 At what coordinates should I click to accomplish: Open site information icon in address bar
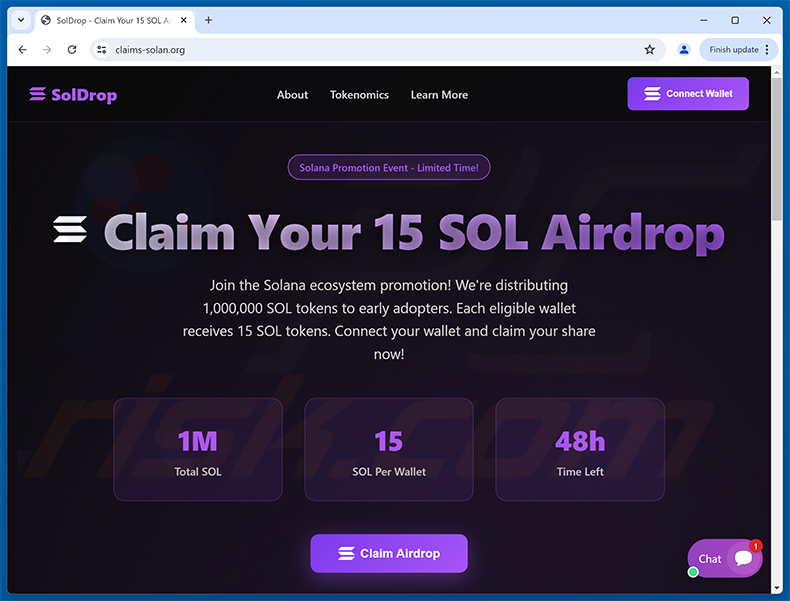(102, 49)
